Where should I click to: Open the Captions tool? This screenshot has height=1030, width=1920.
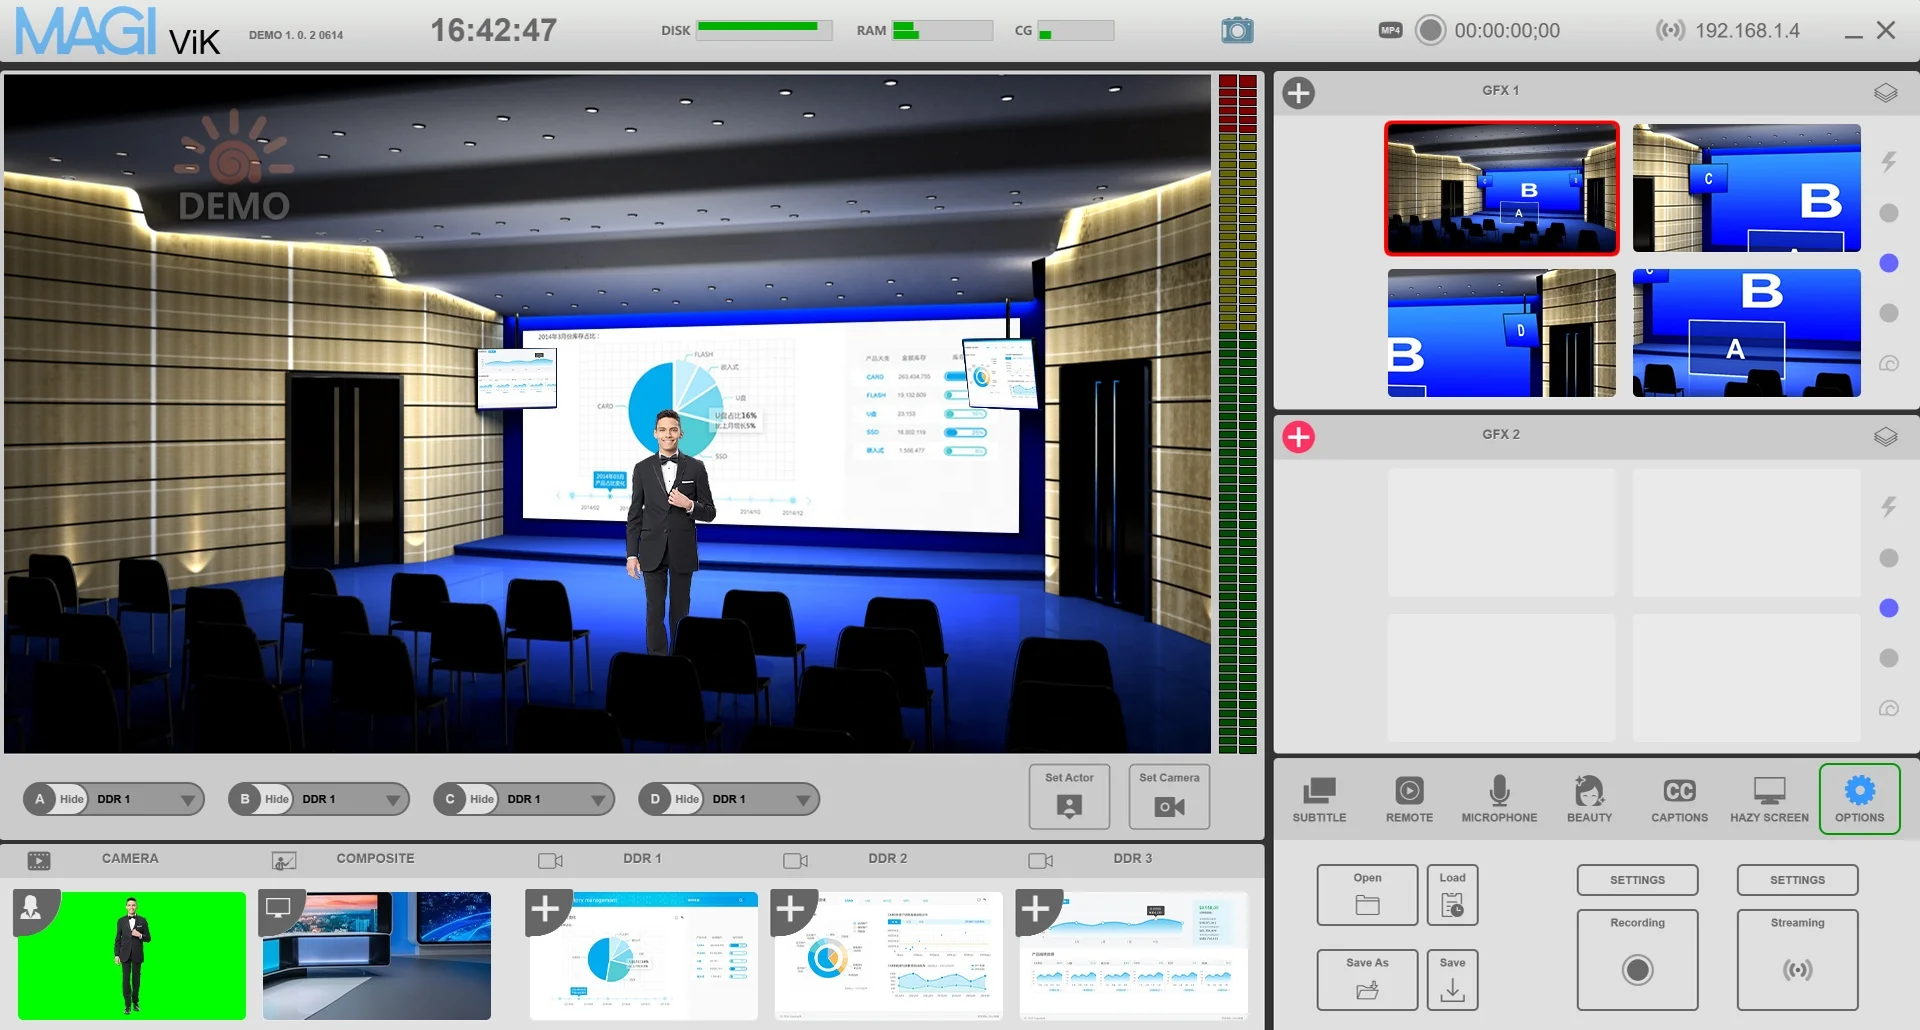click(x=1679, y=799)
